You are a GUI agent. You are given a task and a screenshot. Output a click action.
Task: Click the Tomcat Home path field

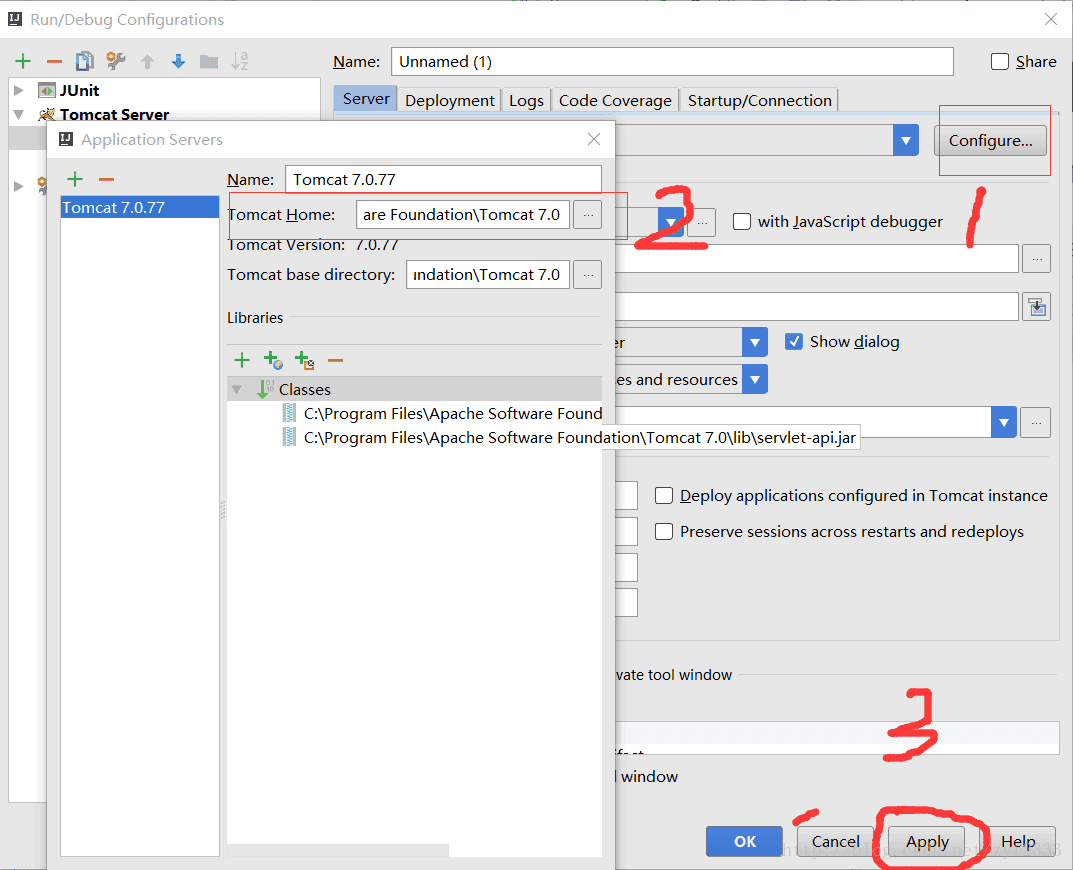tap(463, 215)
